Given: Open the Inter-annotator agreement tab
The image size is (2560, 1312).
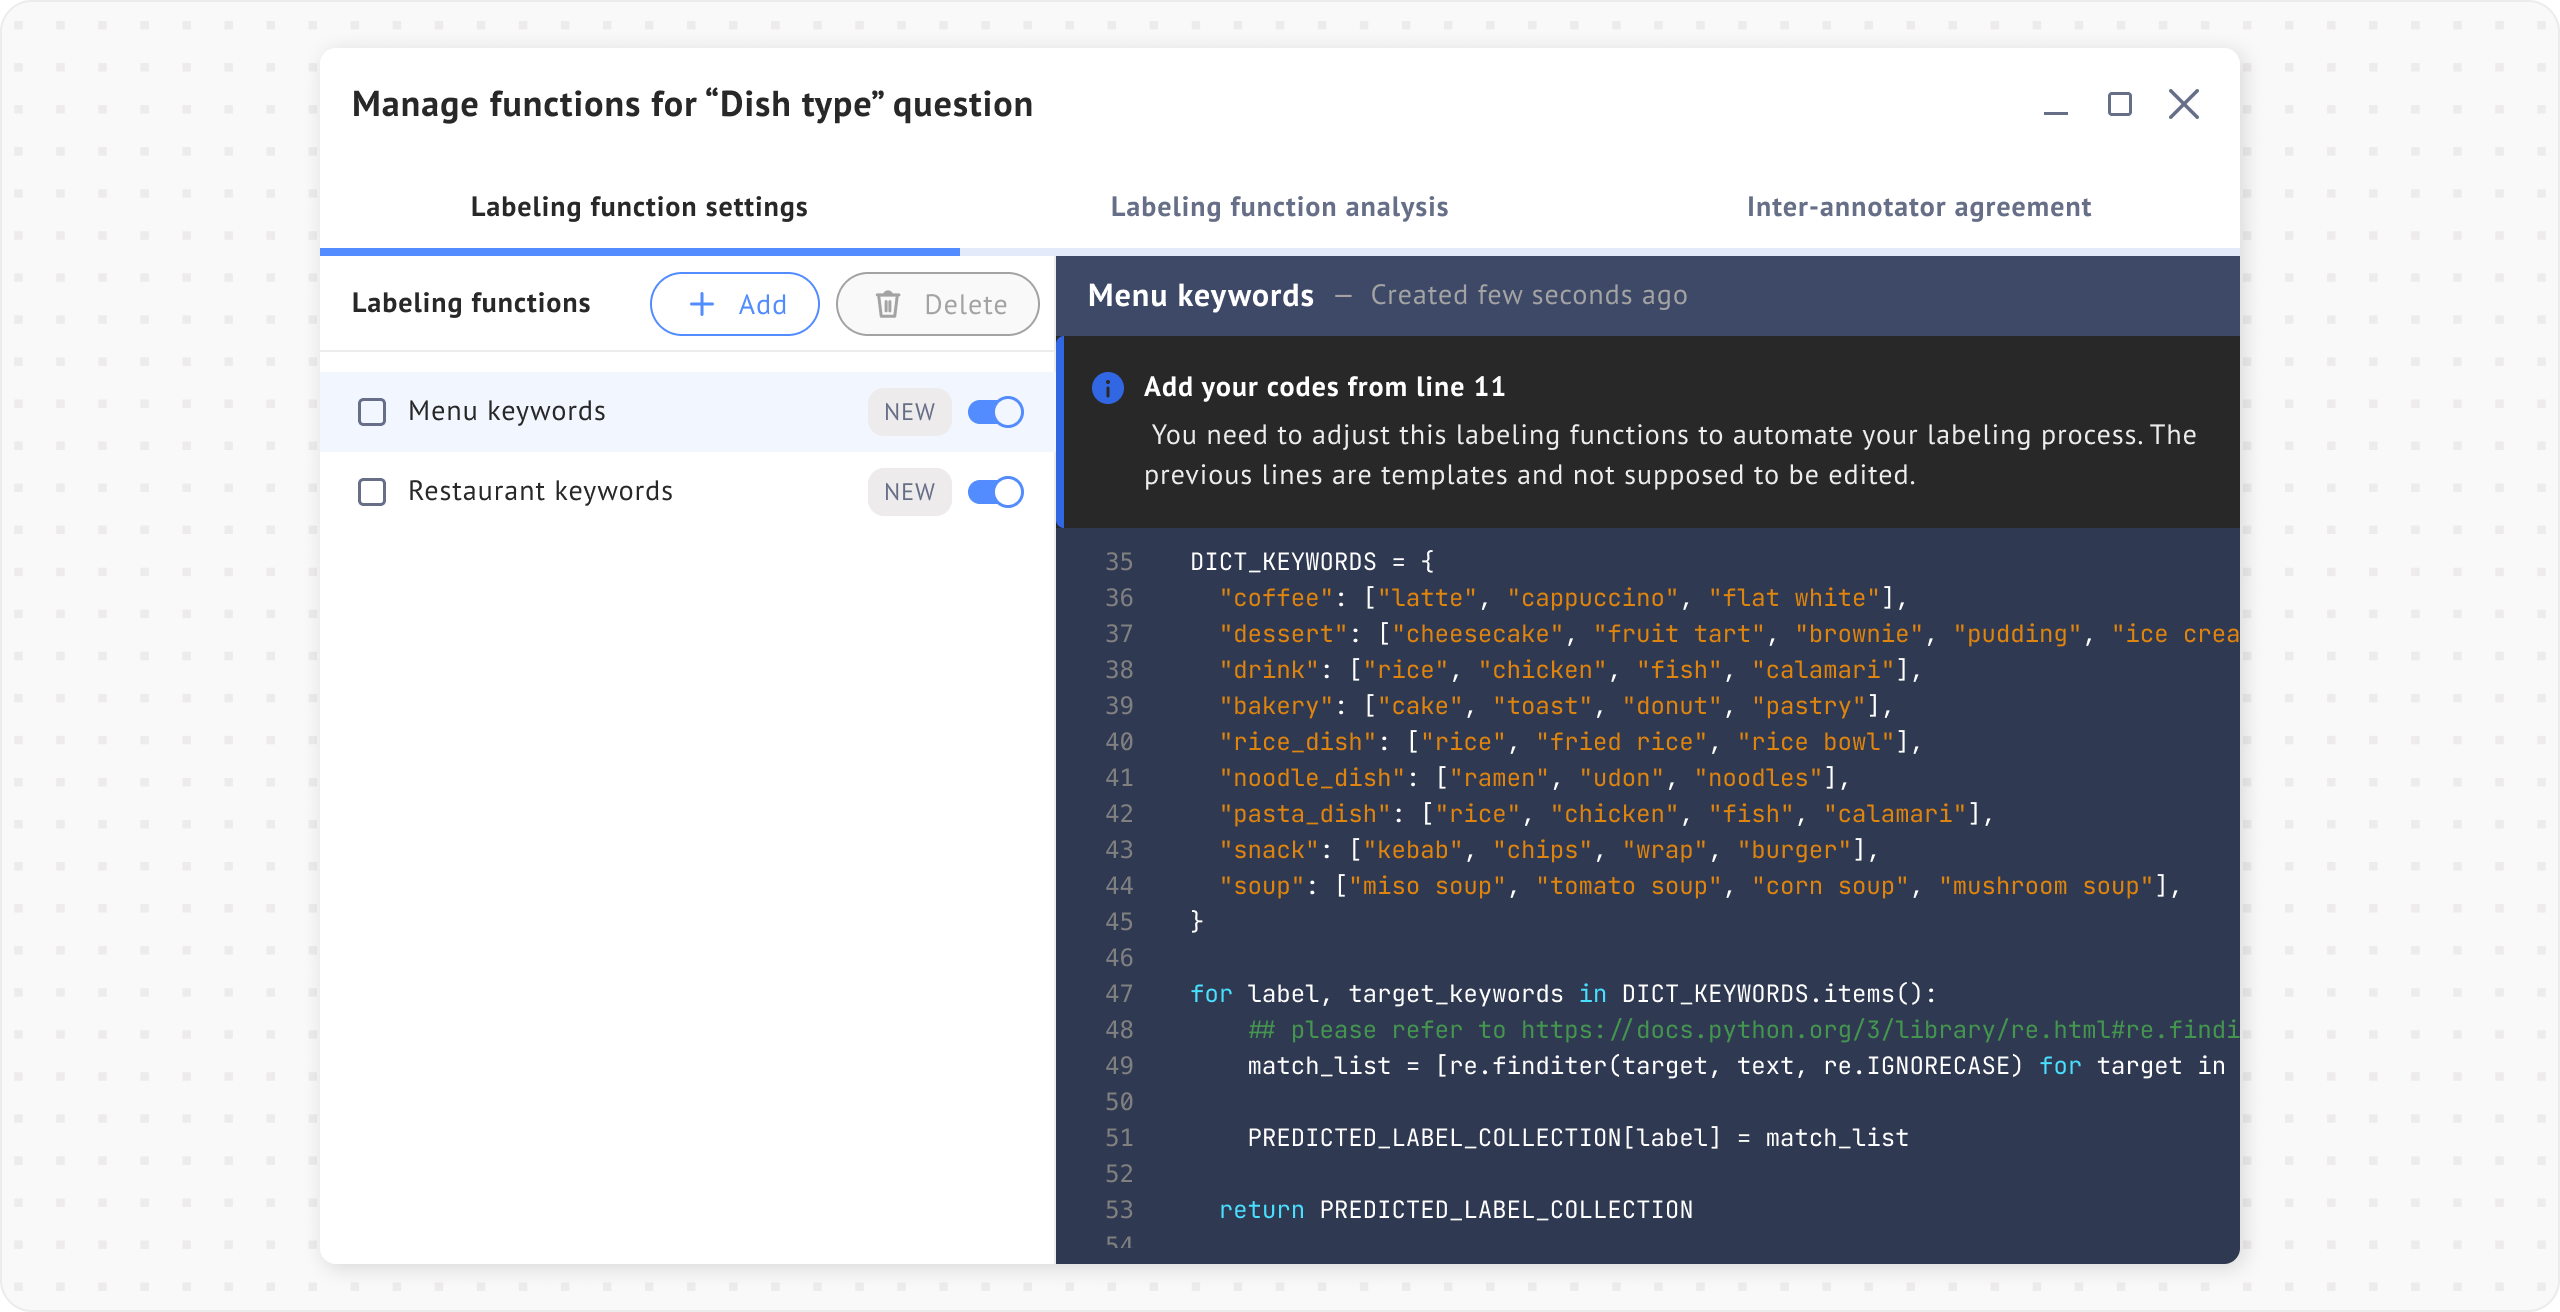Looking at the screenshot, I should pyautogui.click(x=1918, y=207).
